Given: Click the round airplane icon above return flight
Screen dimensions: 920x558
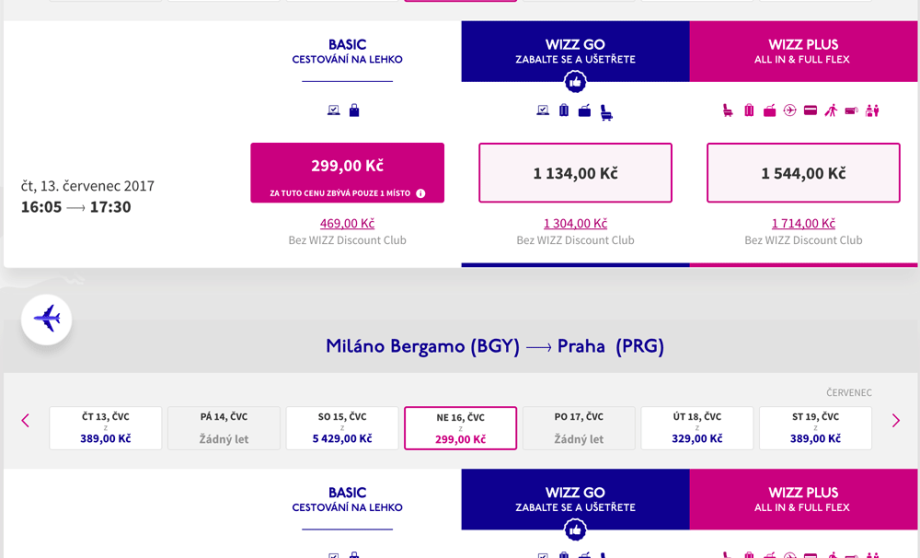Looking at the screenshot, I should [x=46, y=320].
